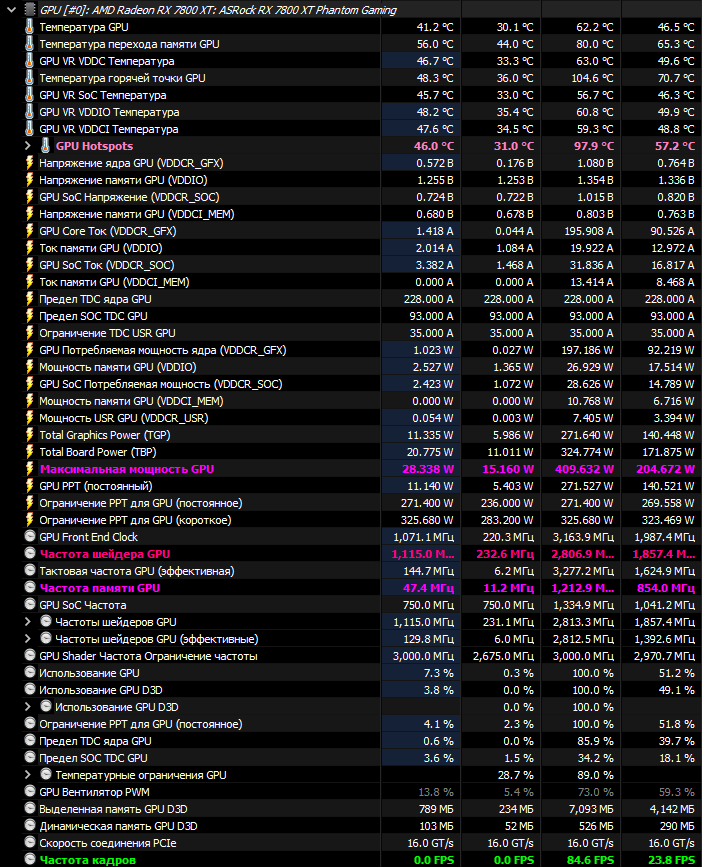Click lightning icon of GPU Core Ток (VDDCR_GFX)

(x=30, y=231)
